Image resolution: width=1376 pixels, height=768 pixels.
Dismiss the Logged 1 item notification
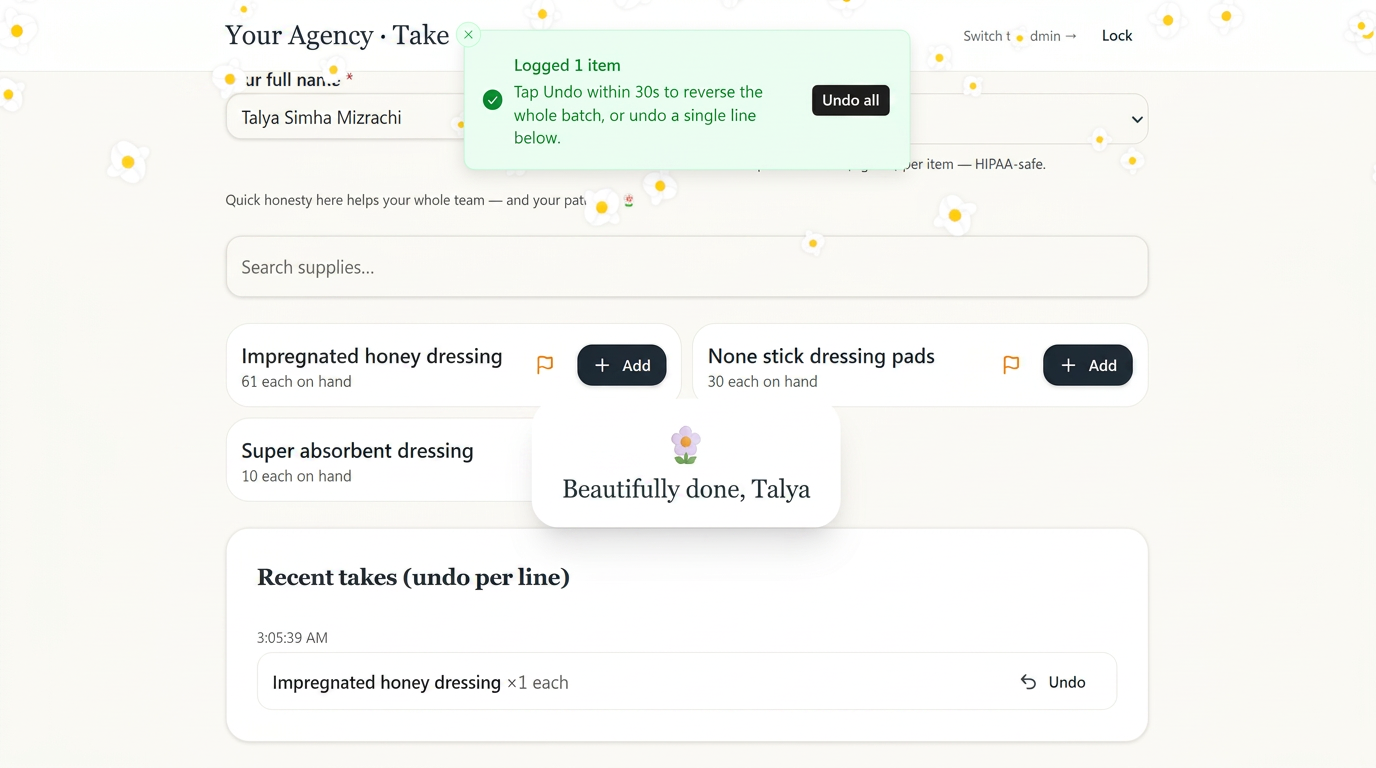pos(468,35)
